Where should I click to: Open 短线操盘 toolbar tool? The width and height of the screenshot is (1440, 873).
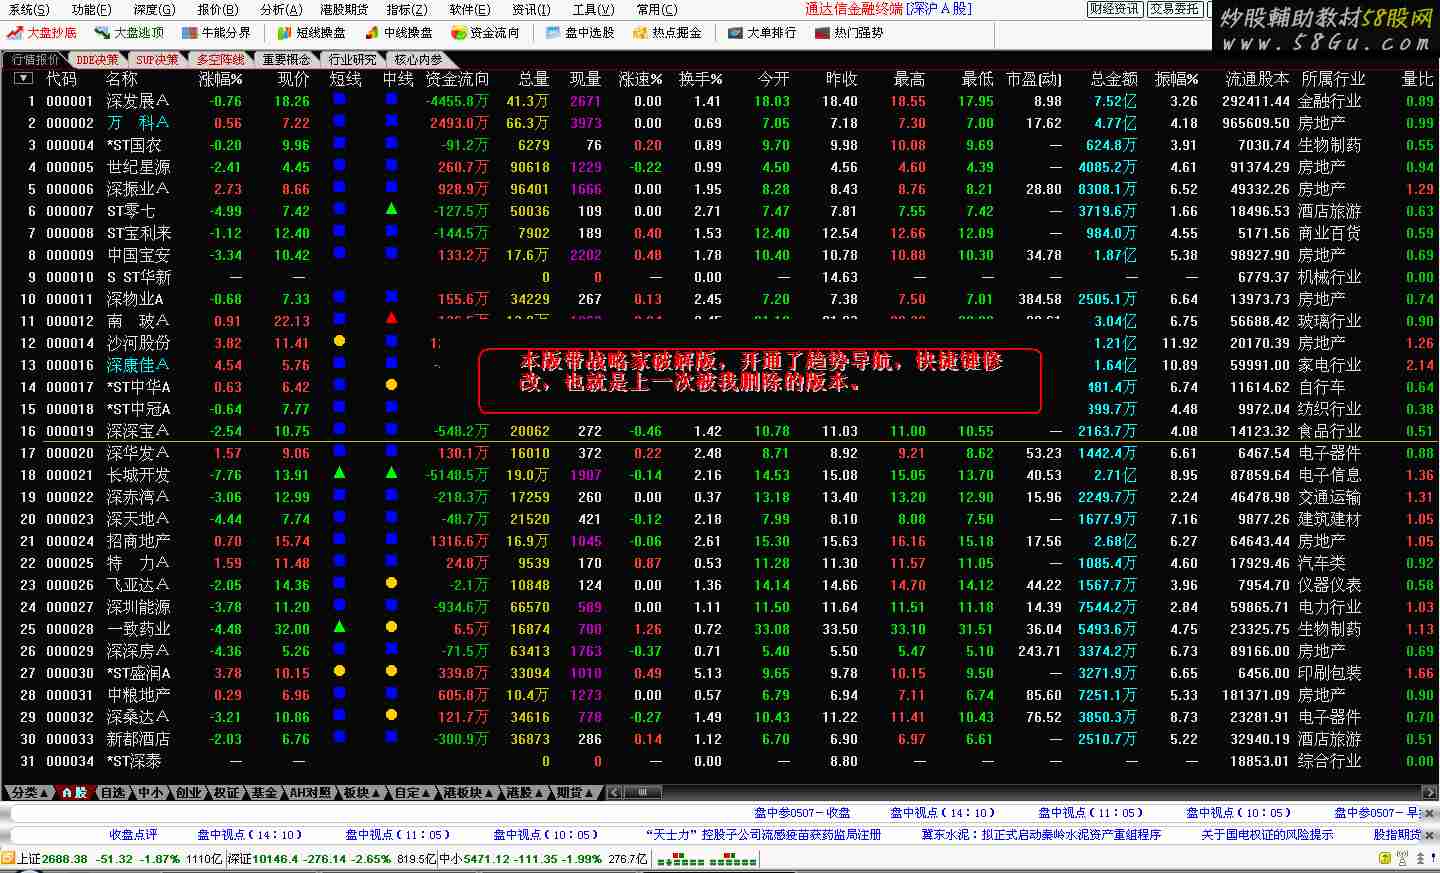click(x=311, y=33)
